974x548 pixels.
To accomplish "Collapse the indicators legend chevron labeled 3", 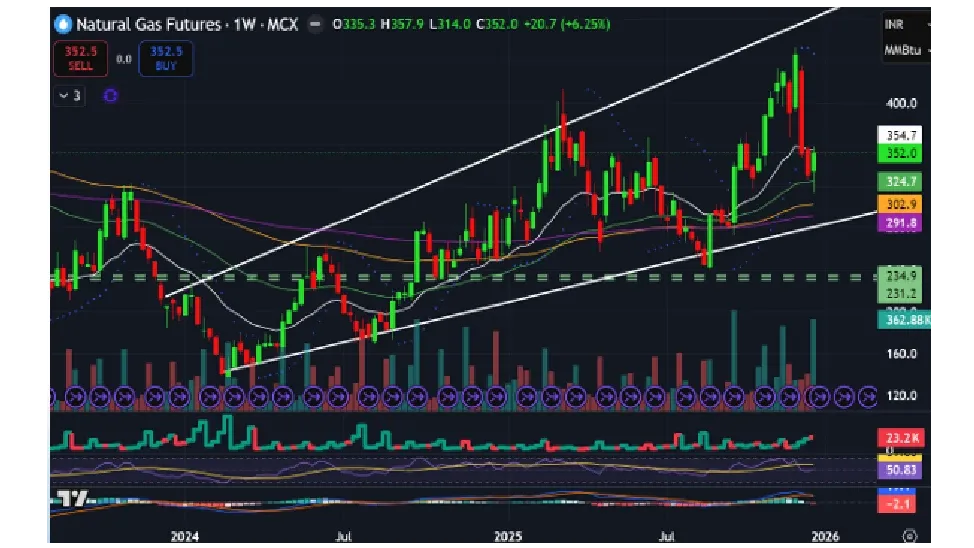I will [x=70, y=96].
